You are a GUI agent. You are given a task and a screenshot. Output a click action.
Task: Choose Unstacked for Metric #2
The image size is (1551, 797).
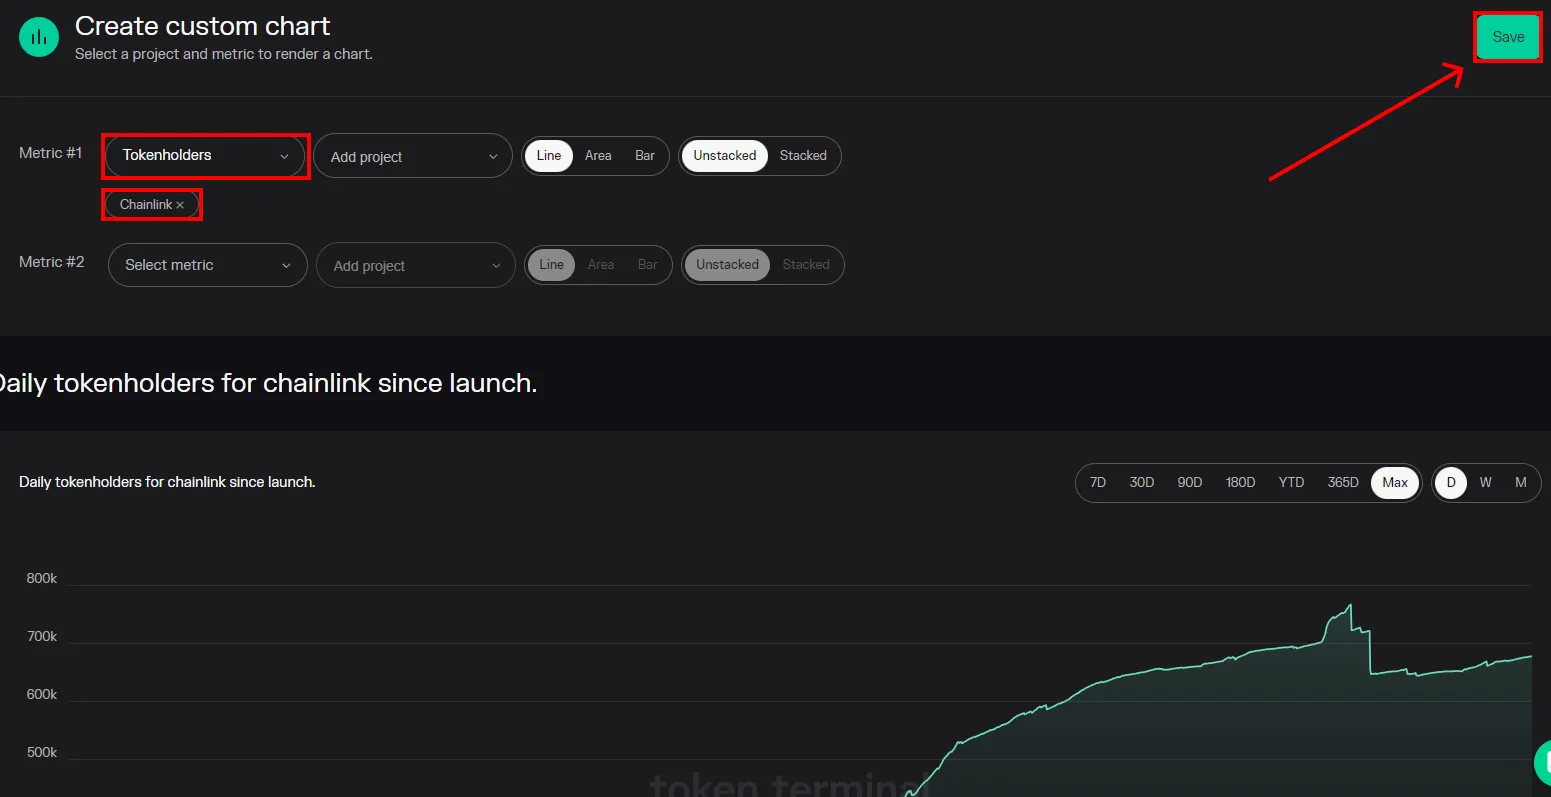click(728, 265)
